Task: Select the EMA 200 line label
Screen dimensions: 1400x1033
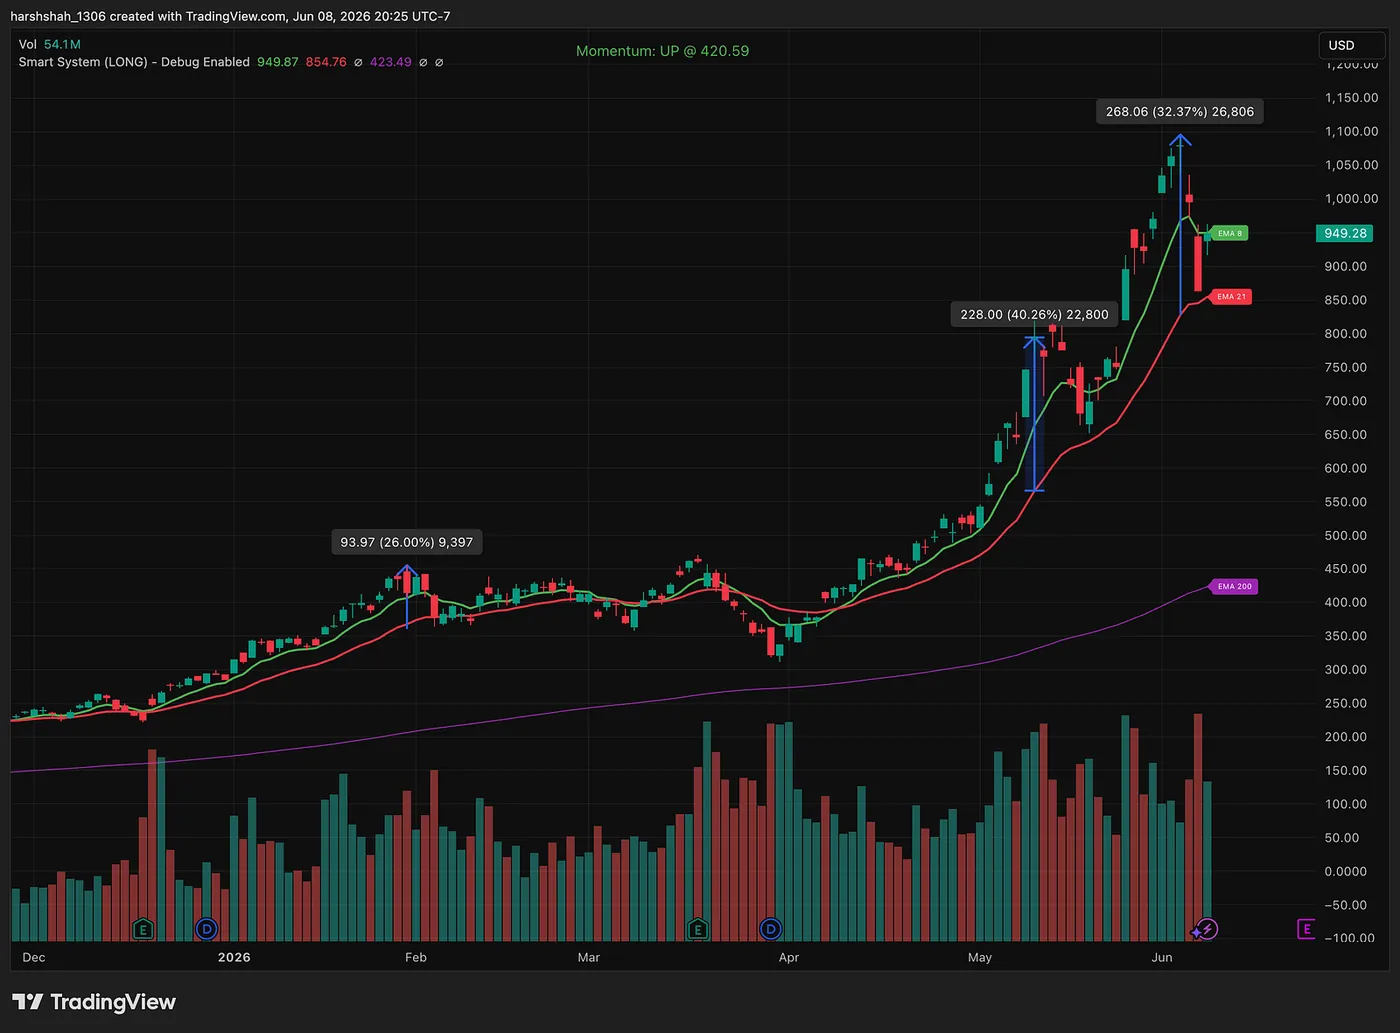Action: pos(1234,587)
